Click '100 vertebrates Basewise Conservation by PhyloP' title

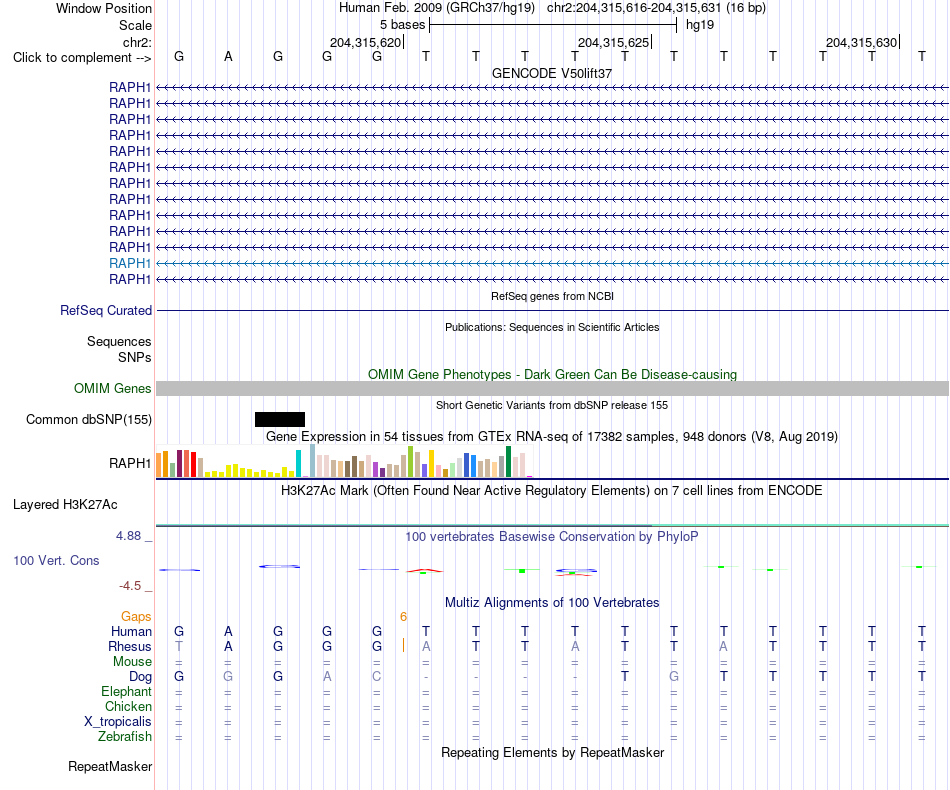pyautogui.click(x=552, y=537)
